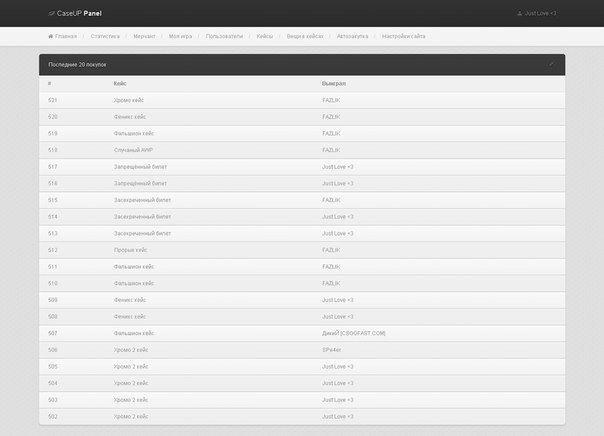Click the user avatar icon in header
Screen dimensions: 604x436
coord(519,14)
